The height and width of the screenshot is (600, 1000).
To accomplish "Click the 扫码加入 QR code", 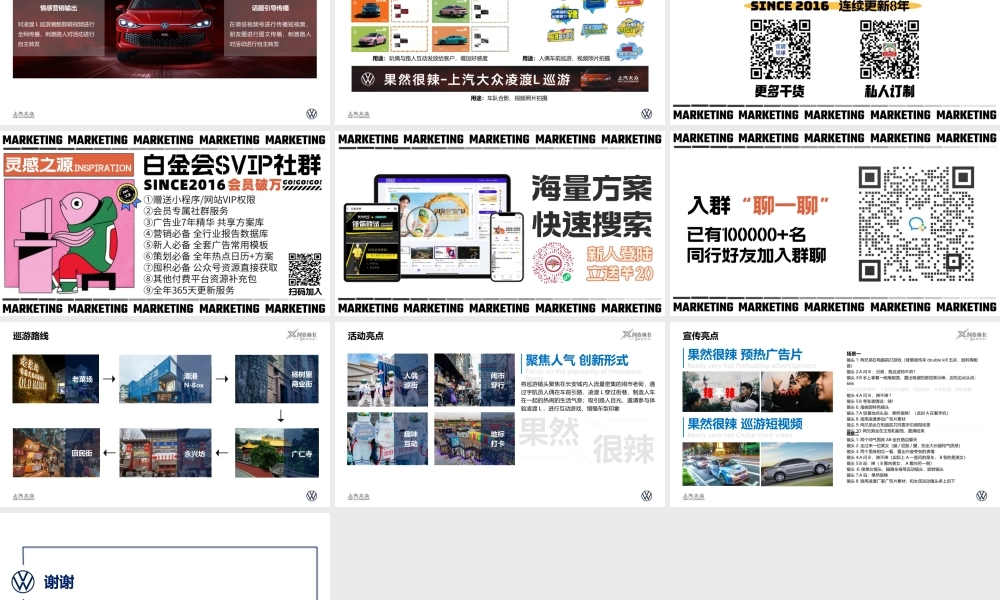I will (305, 269).
